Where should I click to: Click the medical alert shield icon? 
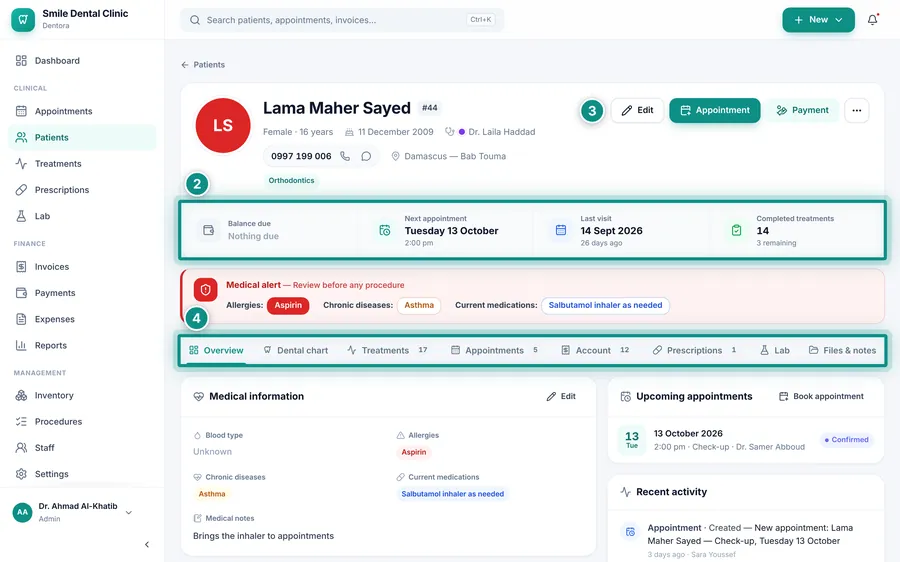click(x=205, y=290)
